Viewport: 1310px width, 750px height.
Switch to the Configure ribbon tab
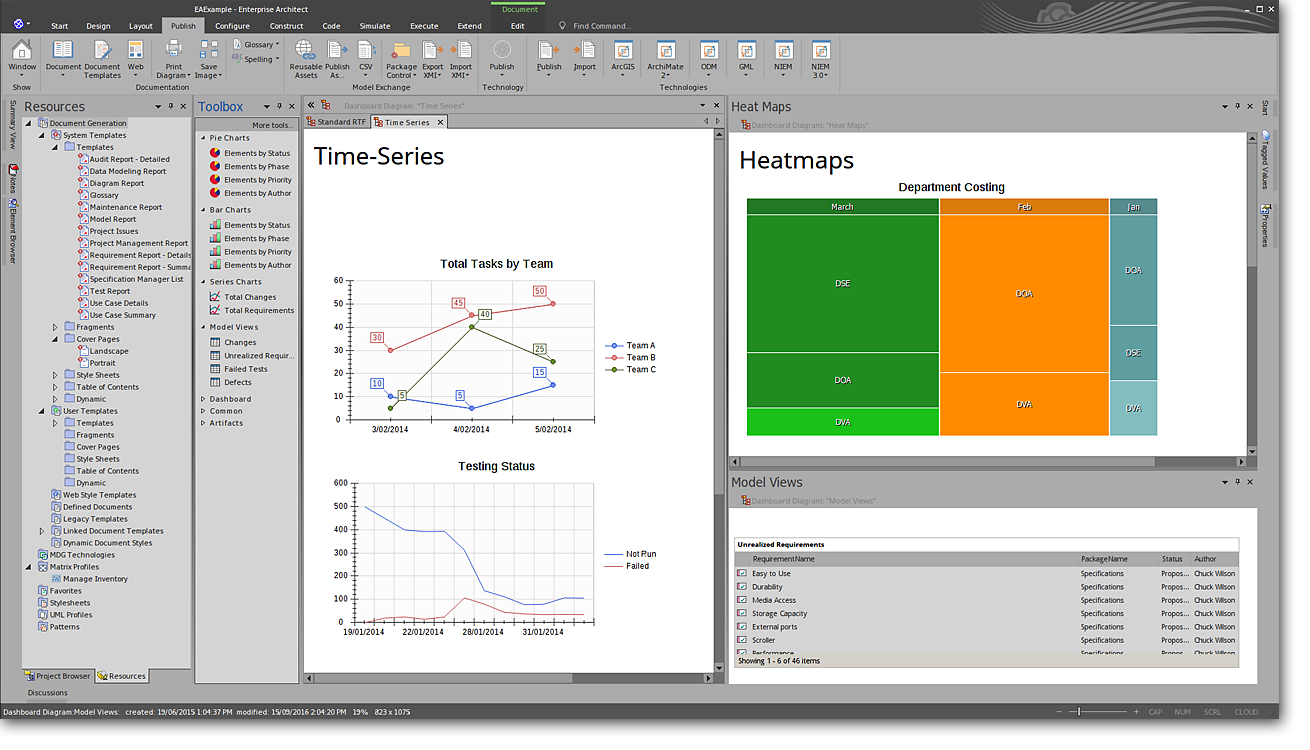click(233, 26)
